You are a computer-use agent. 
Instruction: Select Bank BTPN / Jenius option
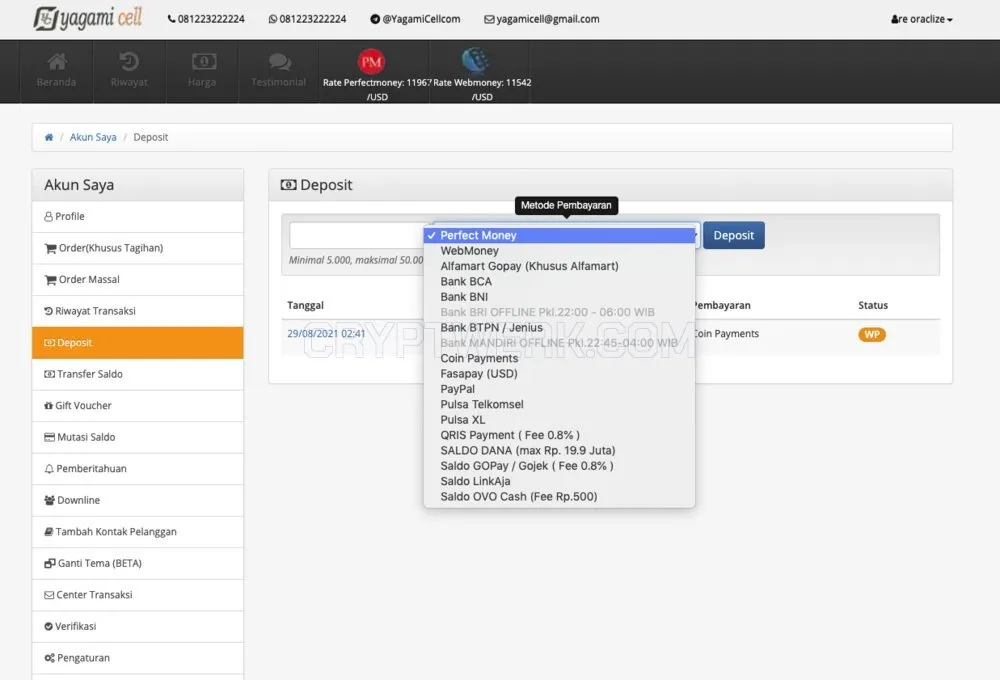click(559, 327)
